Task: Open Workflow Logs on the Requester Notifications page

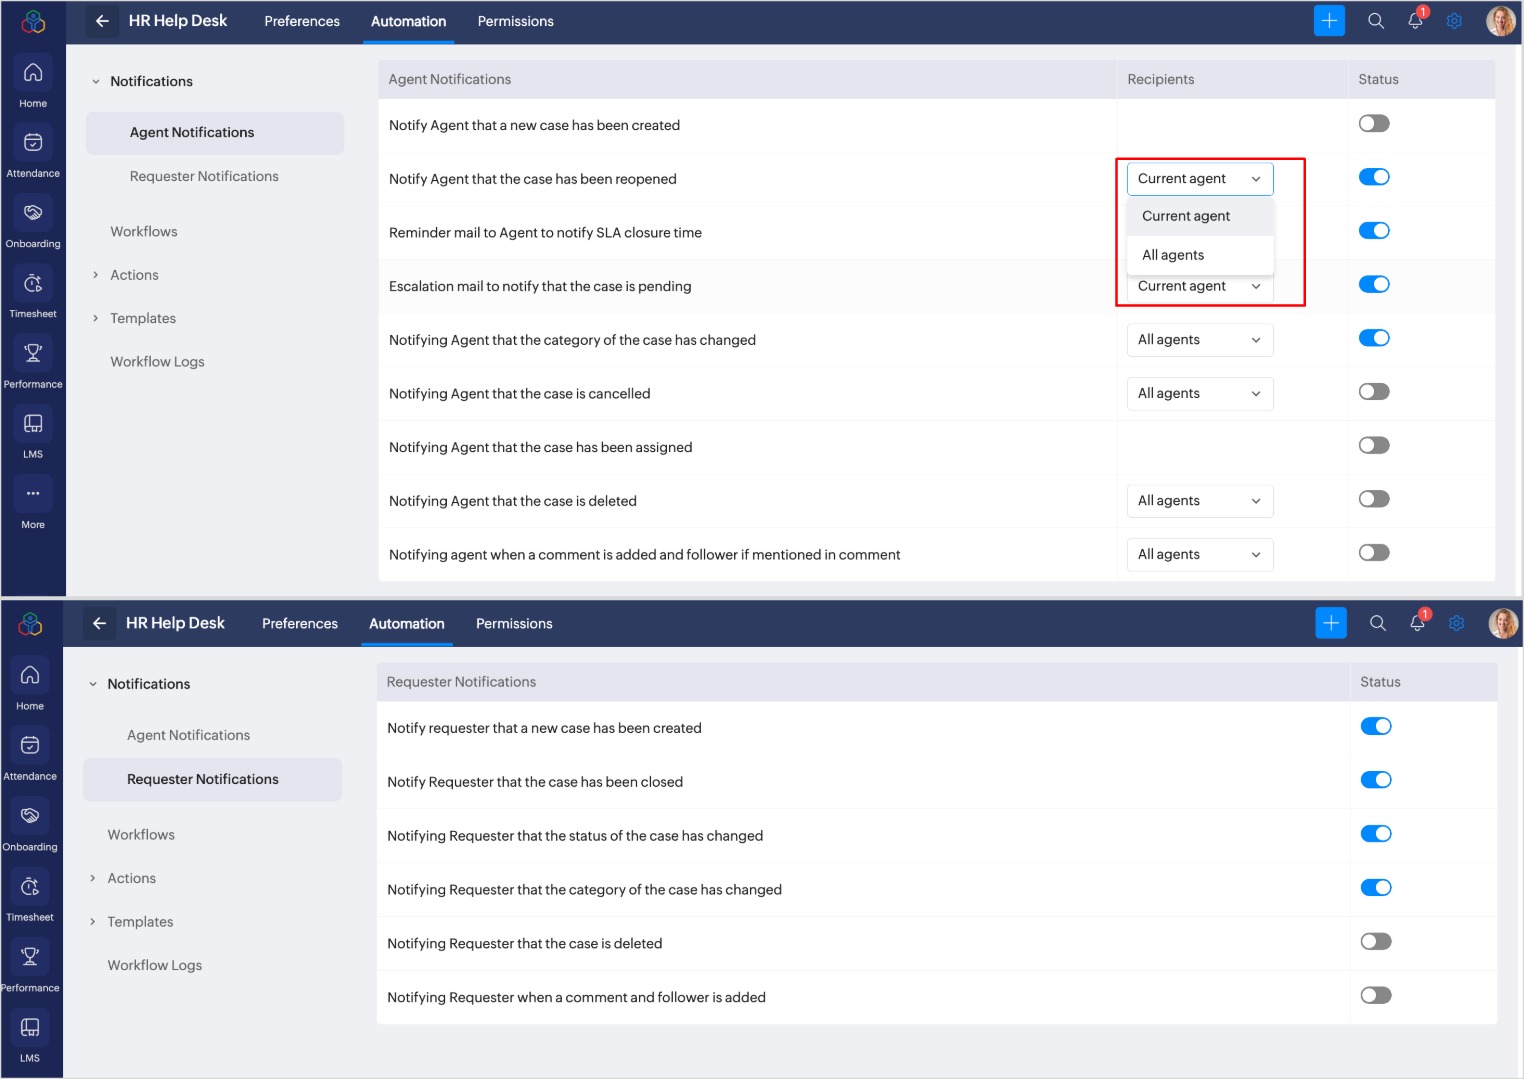Action: pos(154,966)
